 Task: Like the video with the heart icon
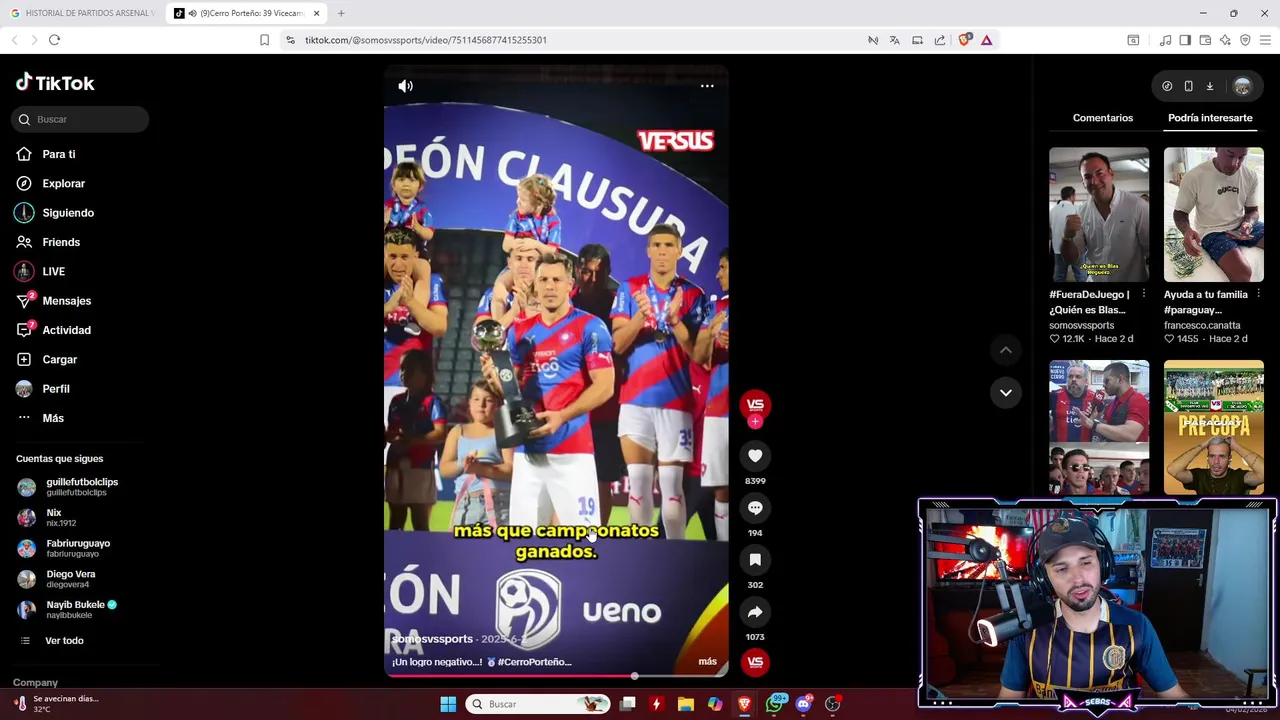click(x=755, y=456)
